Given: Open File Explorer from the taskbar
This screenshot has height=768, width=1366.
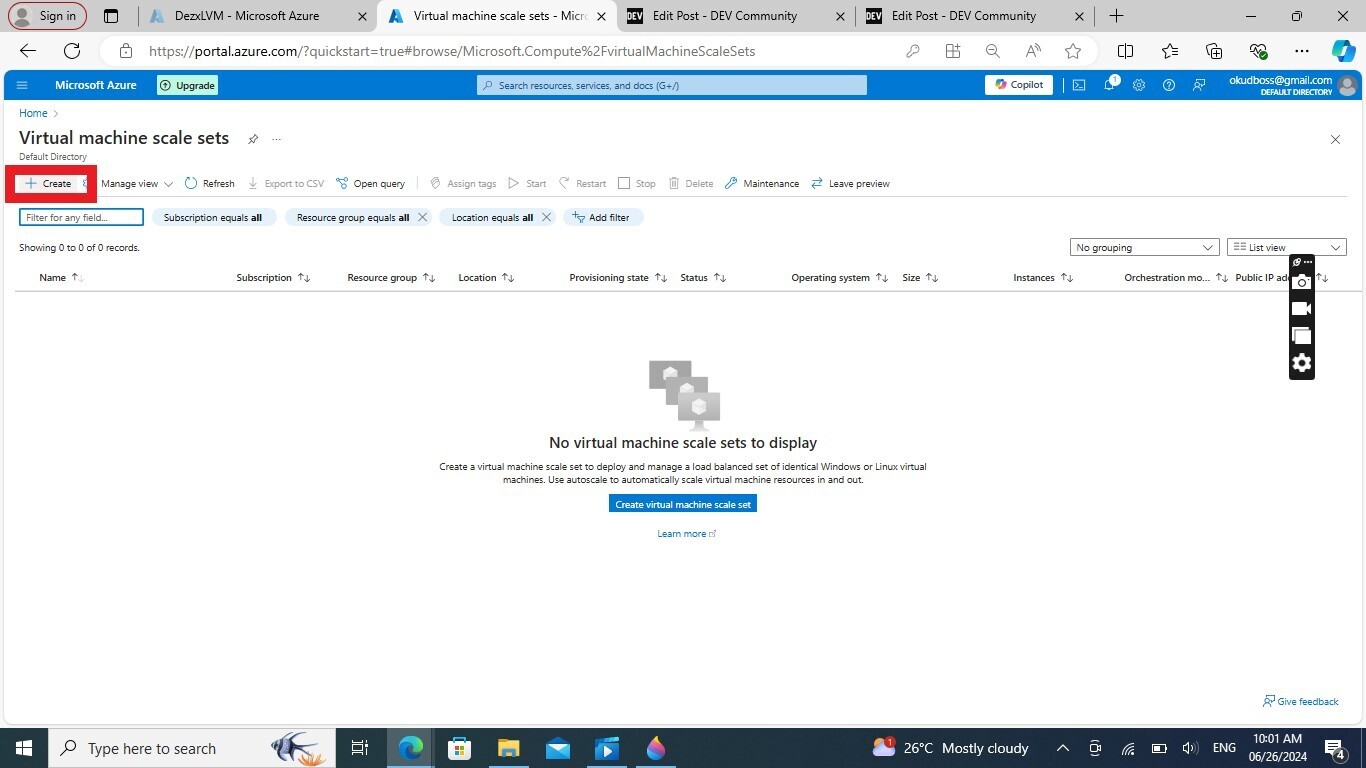Looking at the screenshot, I should 508,748.
